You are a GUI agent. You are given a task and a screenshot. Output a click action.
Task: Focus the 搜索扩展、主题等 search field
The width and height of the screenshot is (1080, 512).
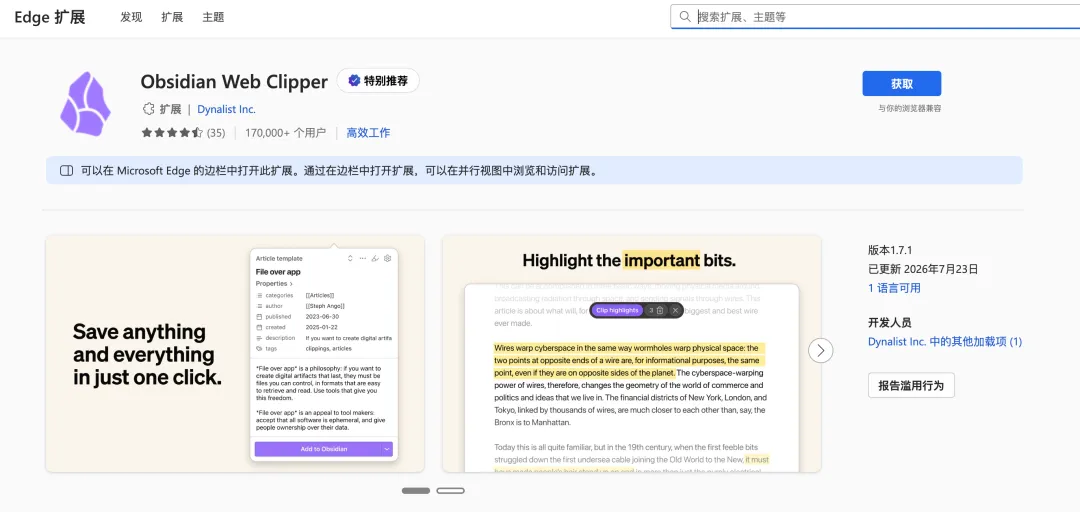[875, 17]
